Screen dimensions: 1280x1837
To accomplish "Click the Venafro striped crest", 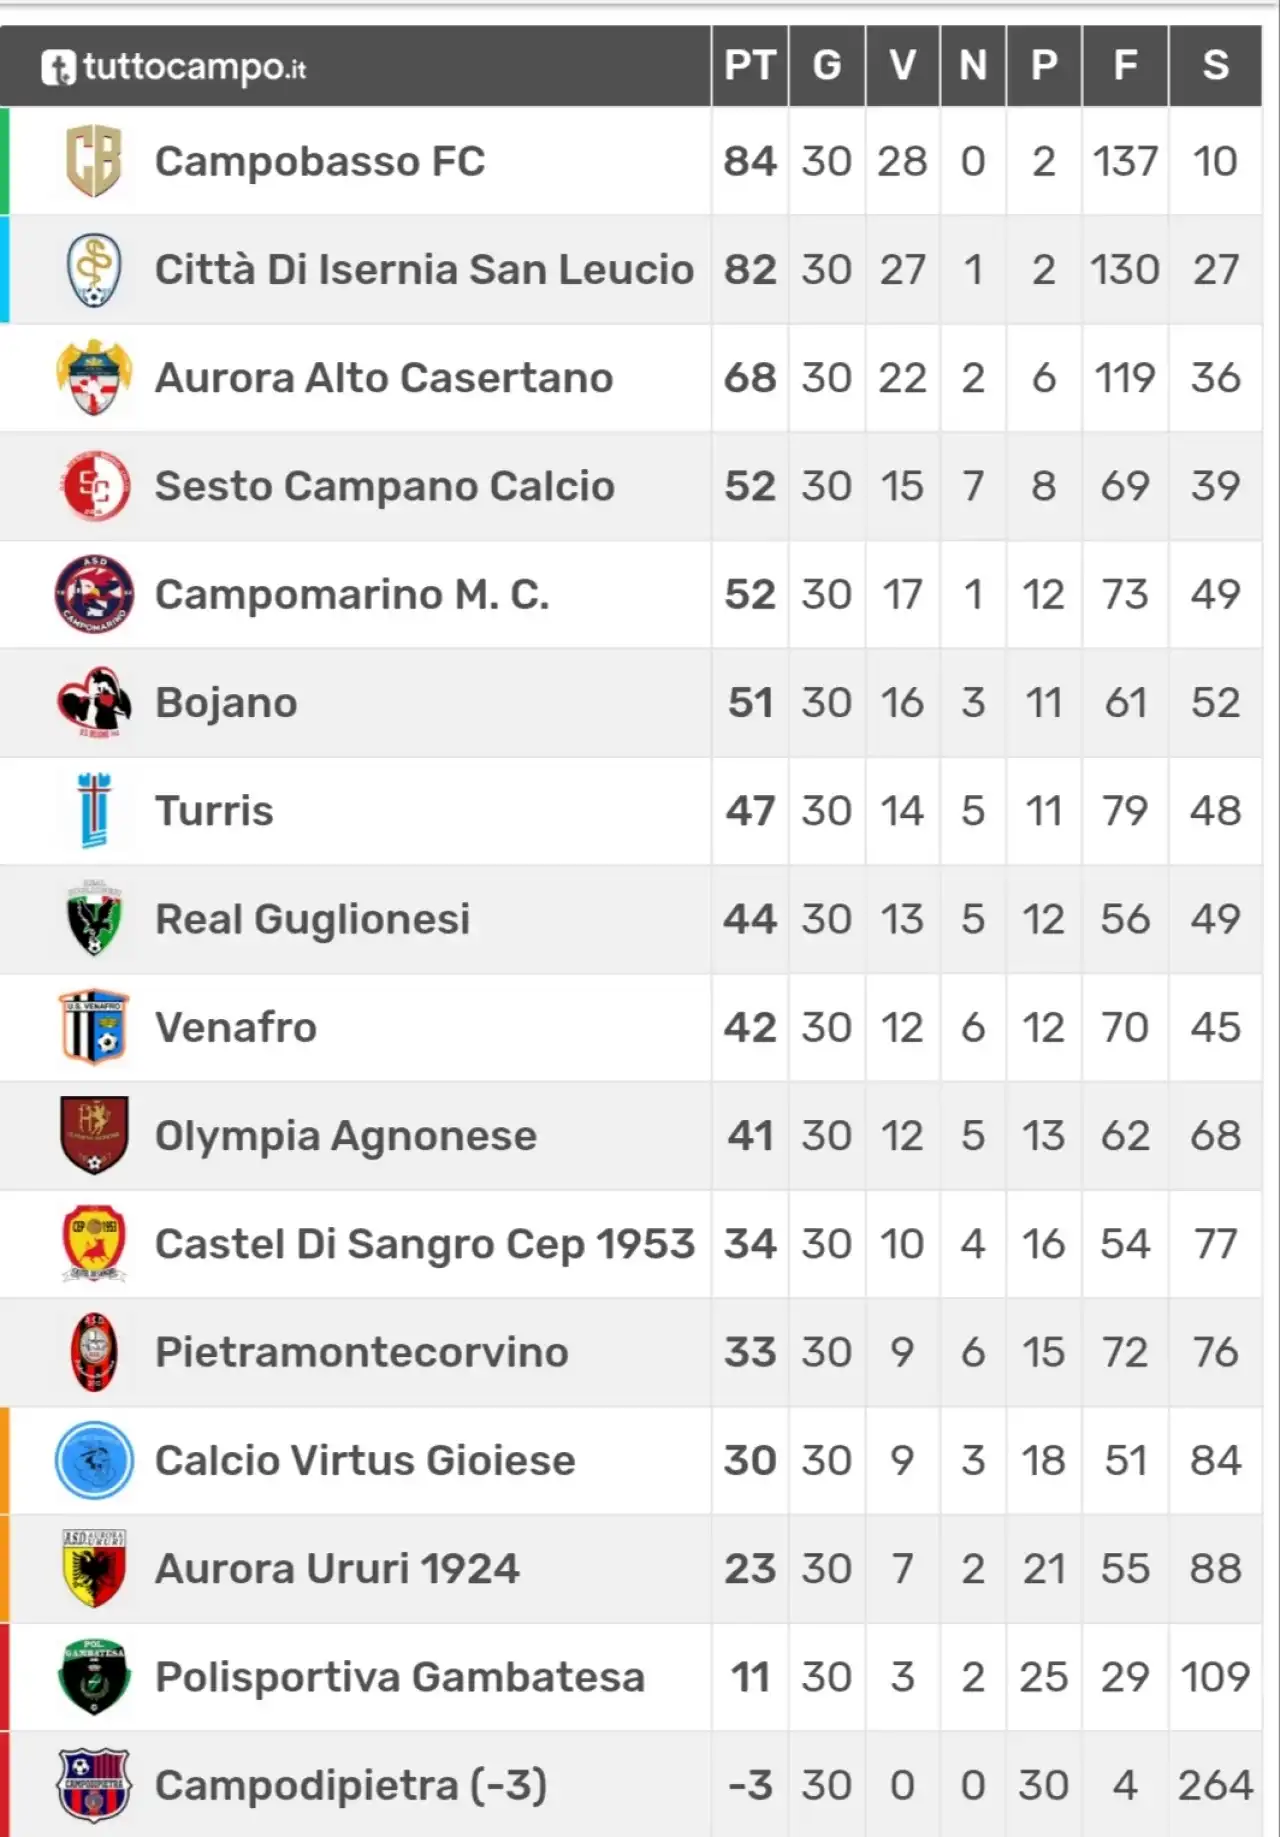I will tap(94, 1027).
